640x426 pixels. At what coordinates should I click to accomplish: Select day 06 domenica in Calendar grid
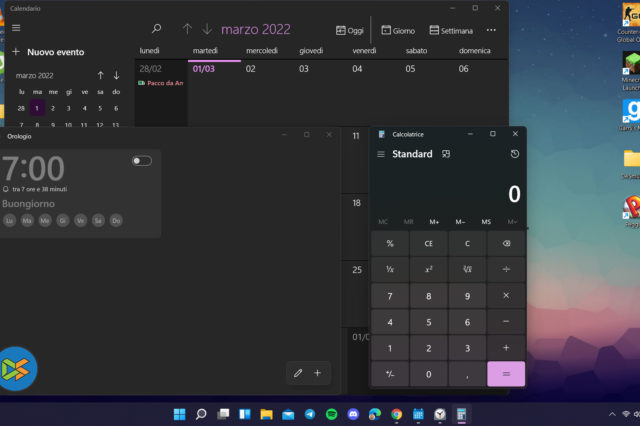click(x=481, y=93)
